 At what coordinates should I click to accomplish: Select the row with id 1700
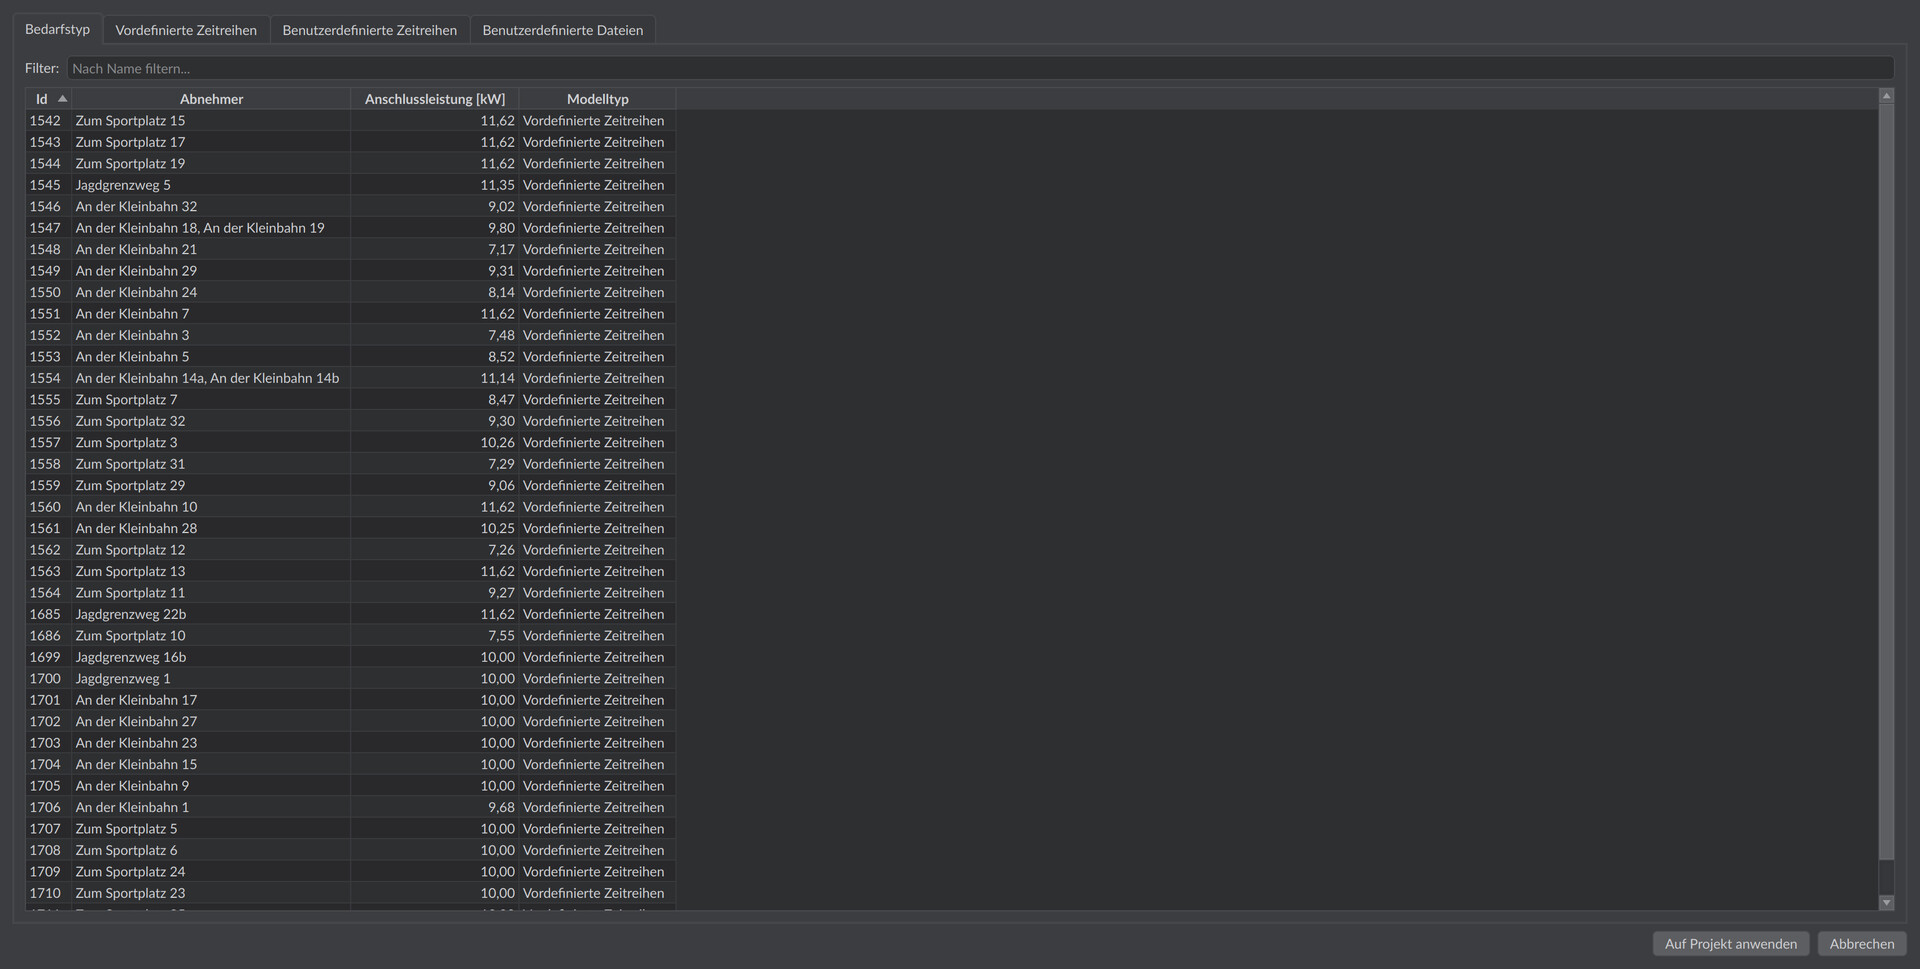pyautogui.click(x=350, y=678)
